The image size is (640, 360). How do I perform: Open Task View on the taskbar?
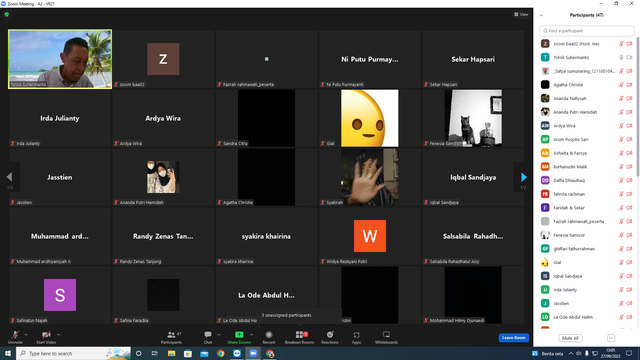pos(155,353)
